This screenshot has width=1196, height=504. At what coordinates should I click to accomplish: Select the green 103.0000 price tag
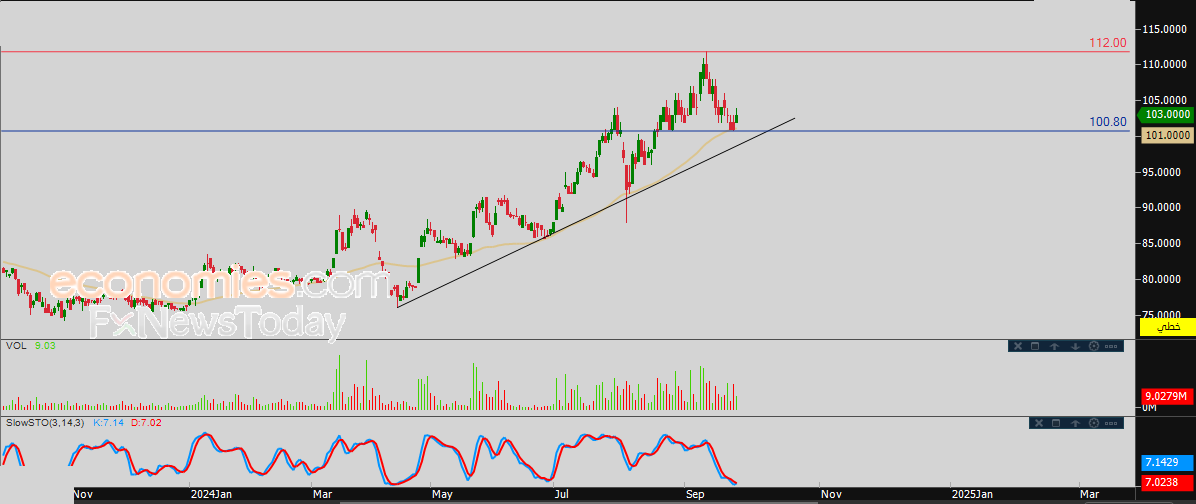(x=1166, y=114)
